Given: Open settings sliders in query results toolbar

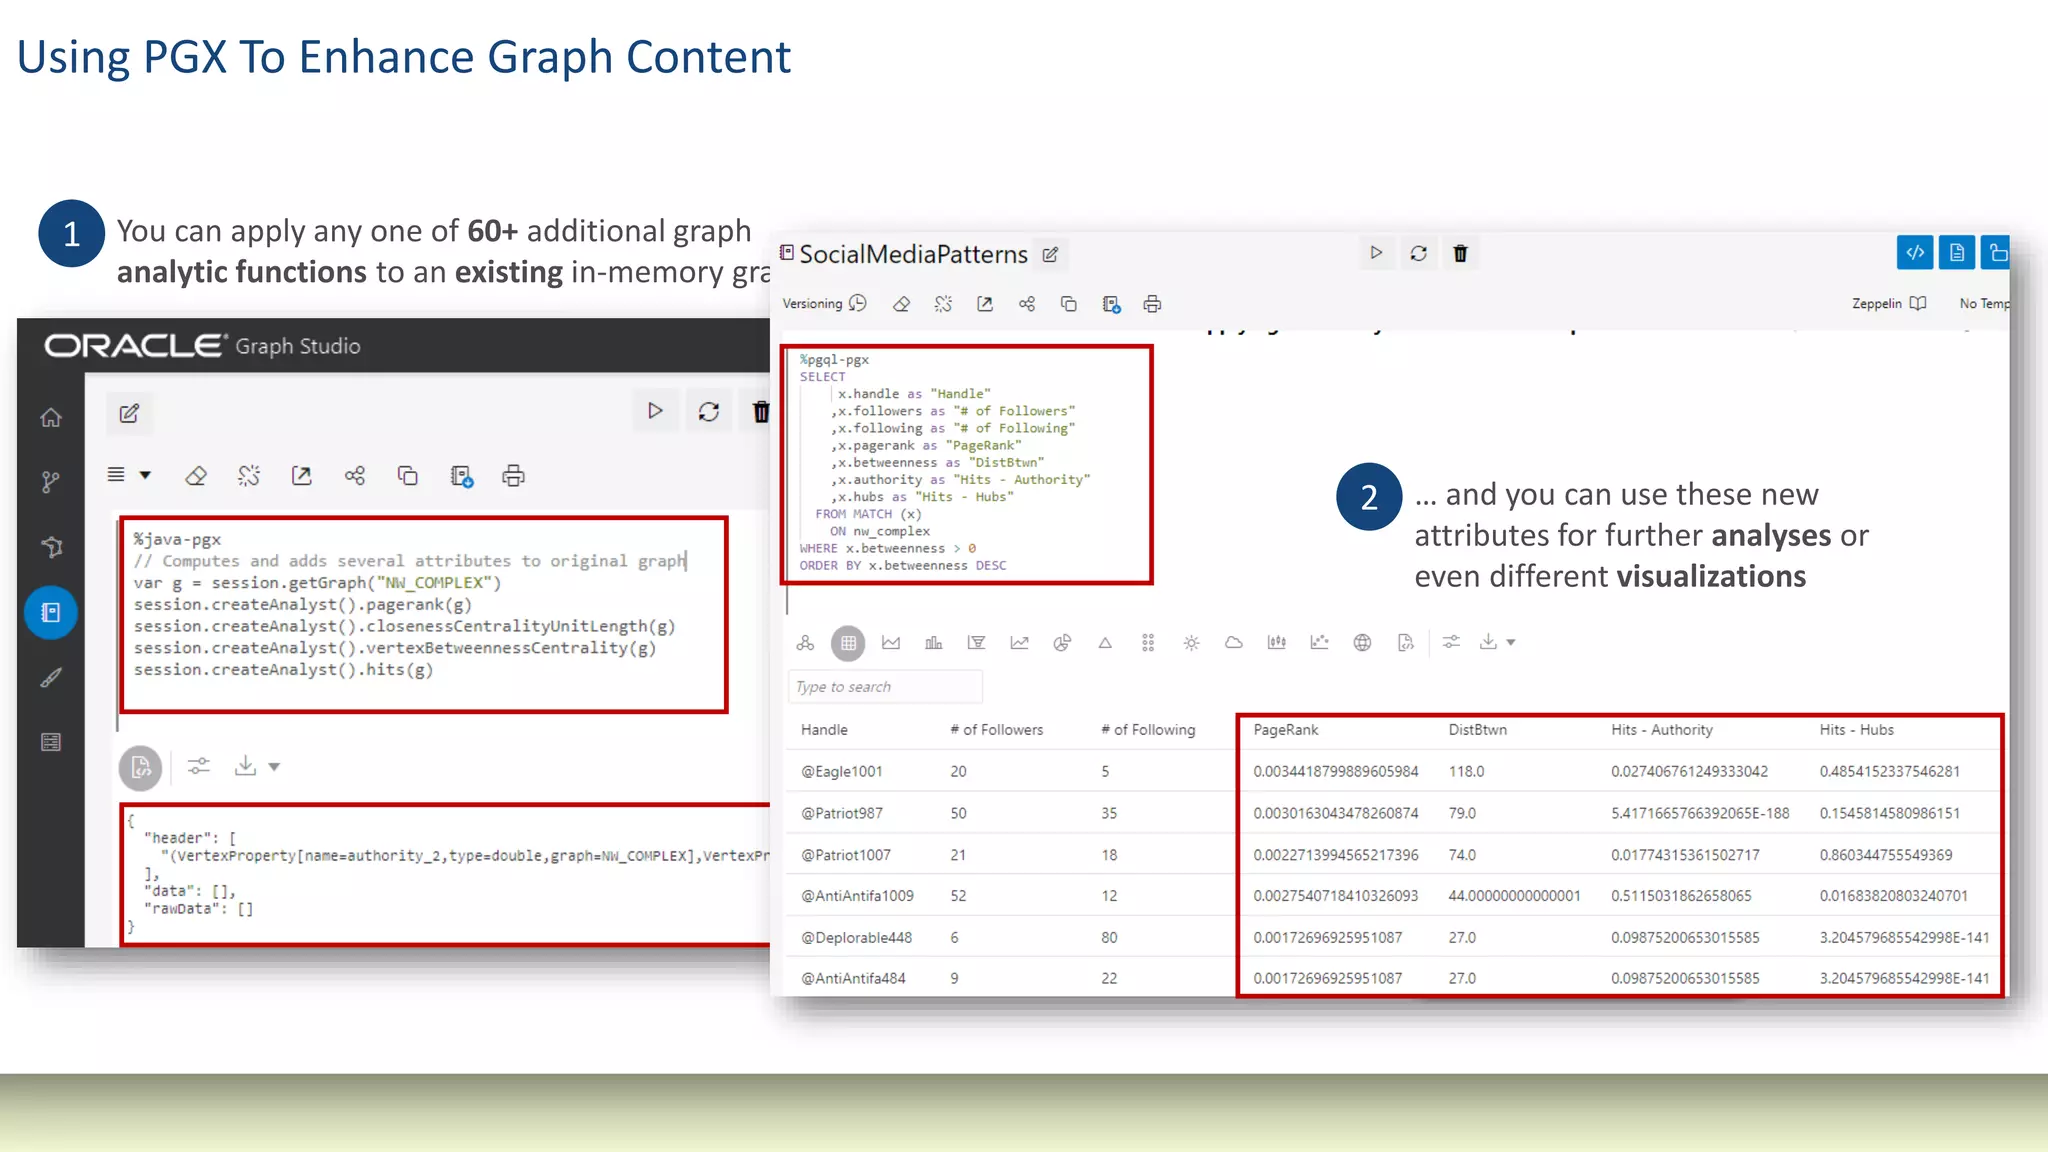Looking at the screenshot, I should pos(1451,642).
